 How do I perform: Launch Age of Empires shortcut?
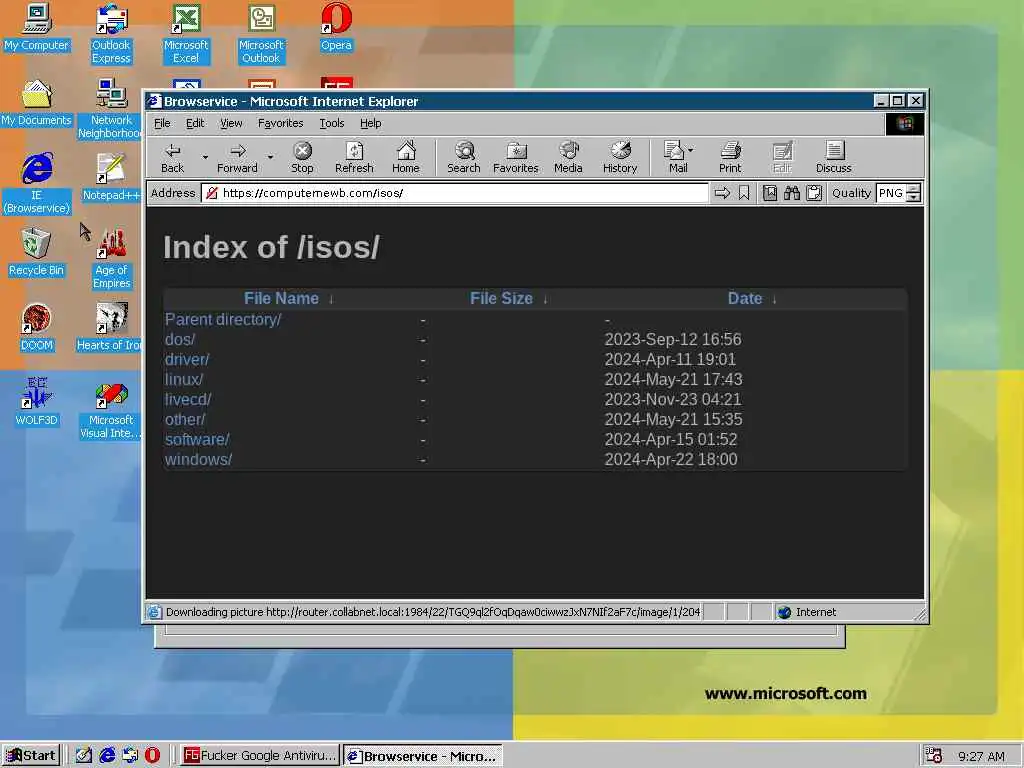click(112, 259)
